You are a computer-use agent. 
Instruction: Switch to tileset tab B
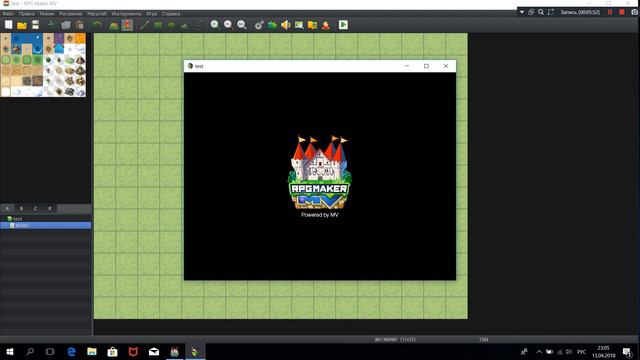coord(22,209)
